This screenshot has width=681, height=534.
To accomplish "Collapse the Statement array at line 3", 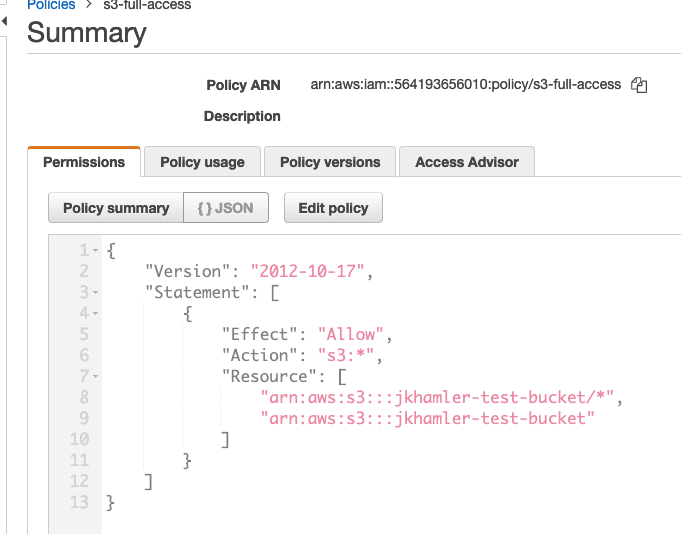I will (x=96, y=293).
